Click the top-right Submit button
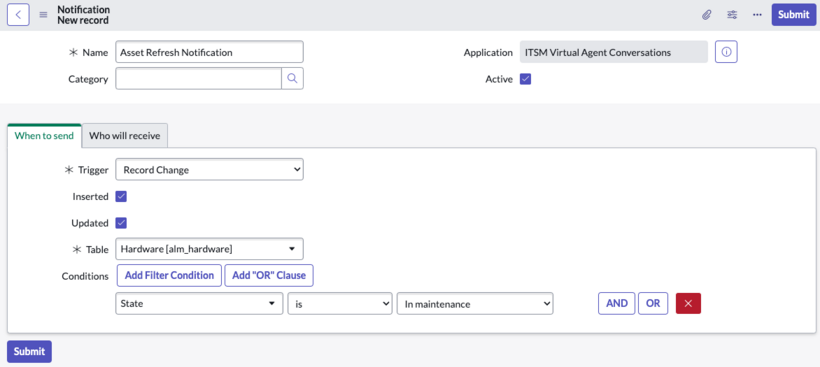Viewport: 820px width, 367px height. [x=793, y=15]
